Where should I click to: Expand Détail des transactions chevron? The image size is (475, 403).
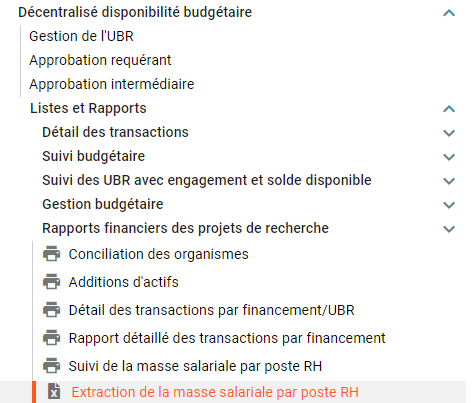point(449,133)
